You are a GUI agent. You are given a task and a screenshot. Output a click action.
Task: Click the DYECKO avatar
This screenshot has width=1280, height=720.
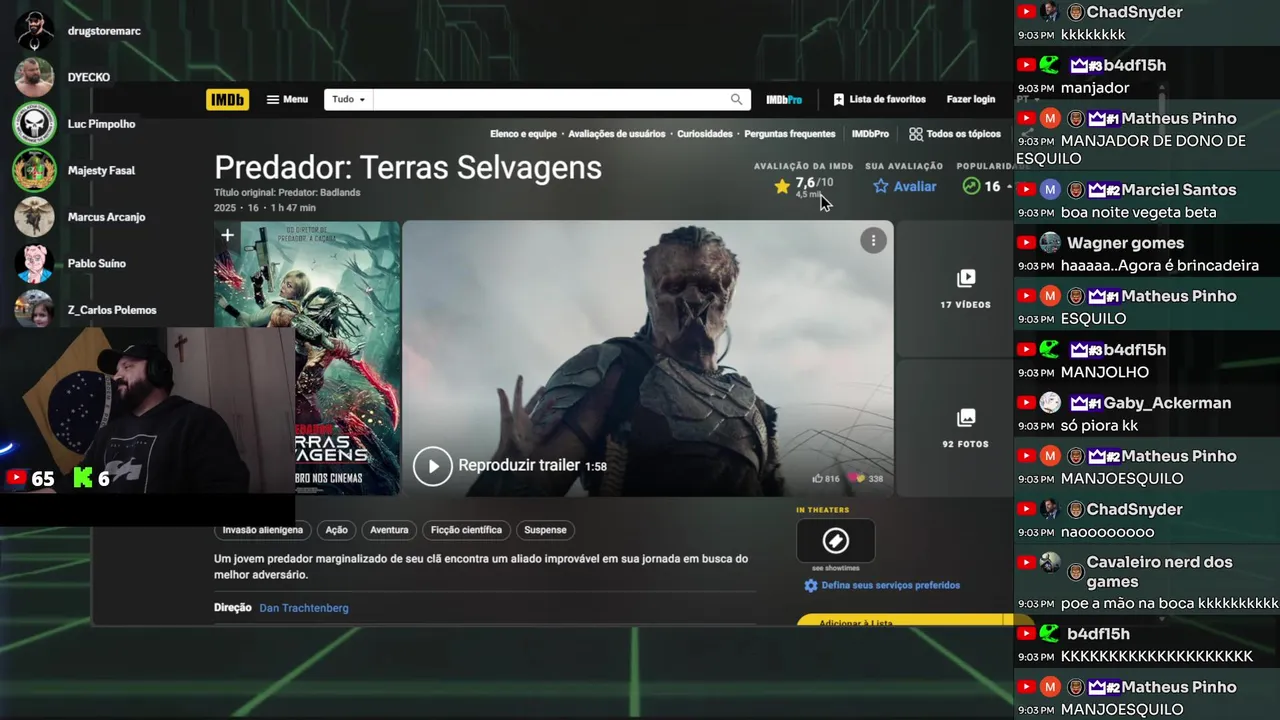[34, 77]
